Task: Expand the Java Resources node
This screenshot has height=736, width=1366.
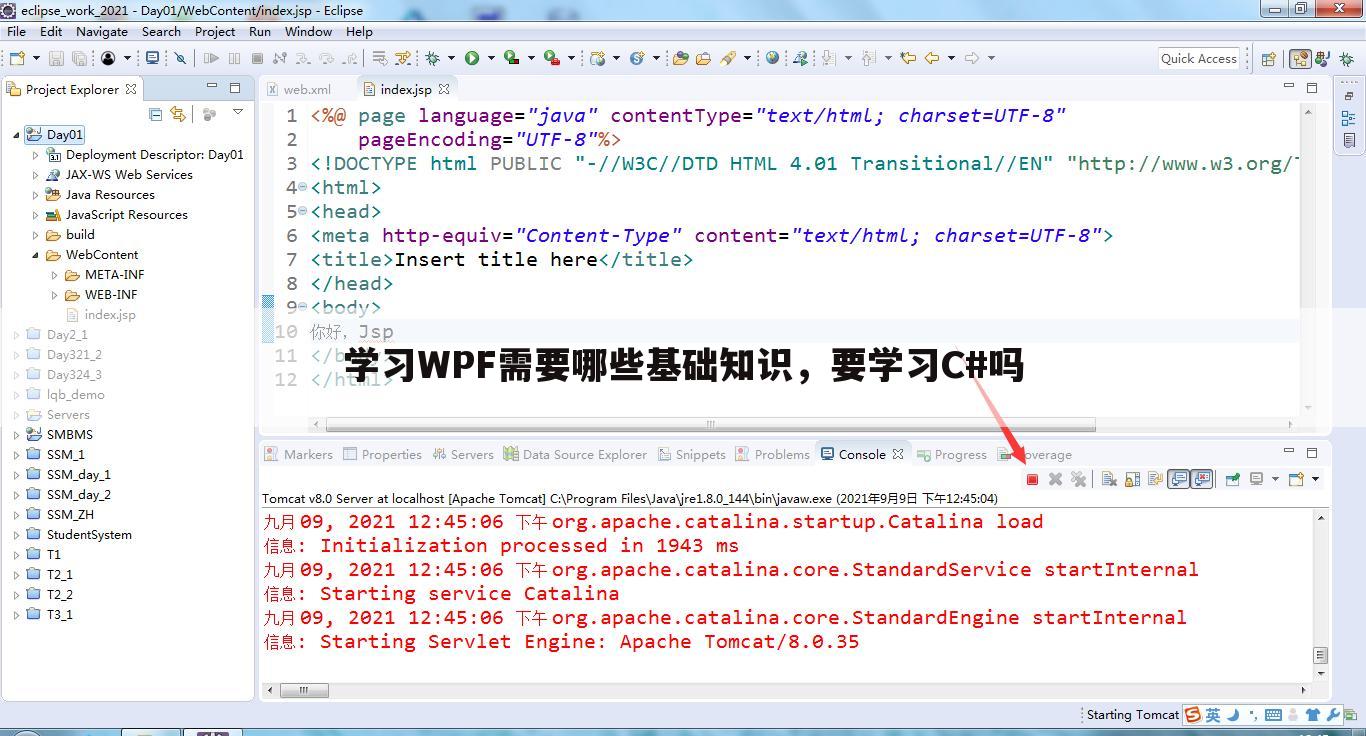Action: (x=36, y=194)
